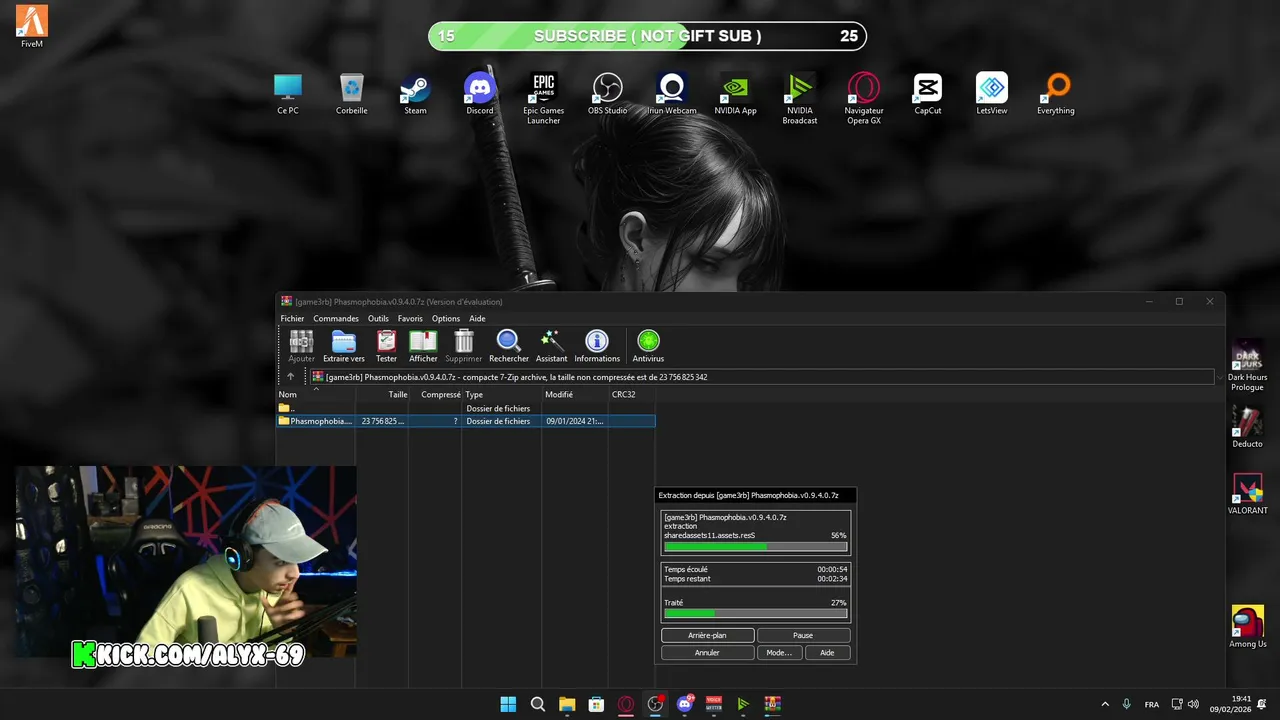1280x720 pixels.
Task: Select the Discord desktop icon
Action: tap(480, 94)
